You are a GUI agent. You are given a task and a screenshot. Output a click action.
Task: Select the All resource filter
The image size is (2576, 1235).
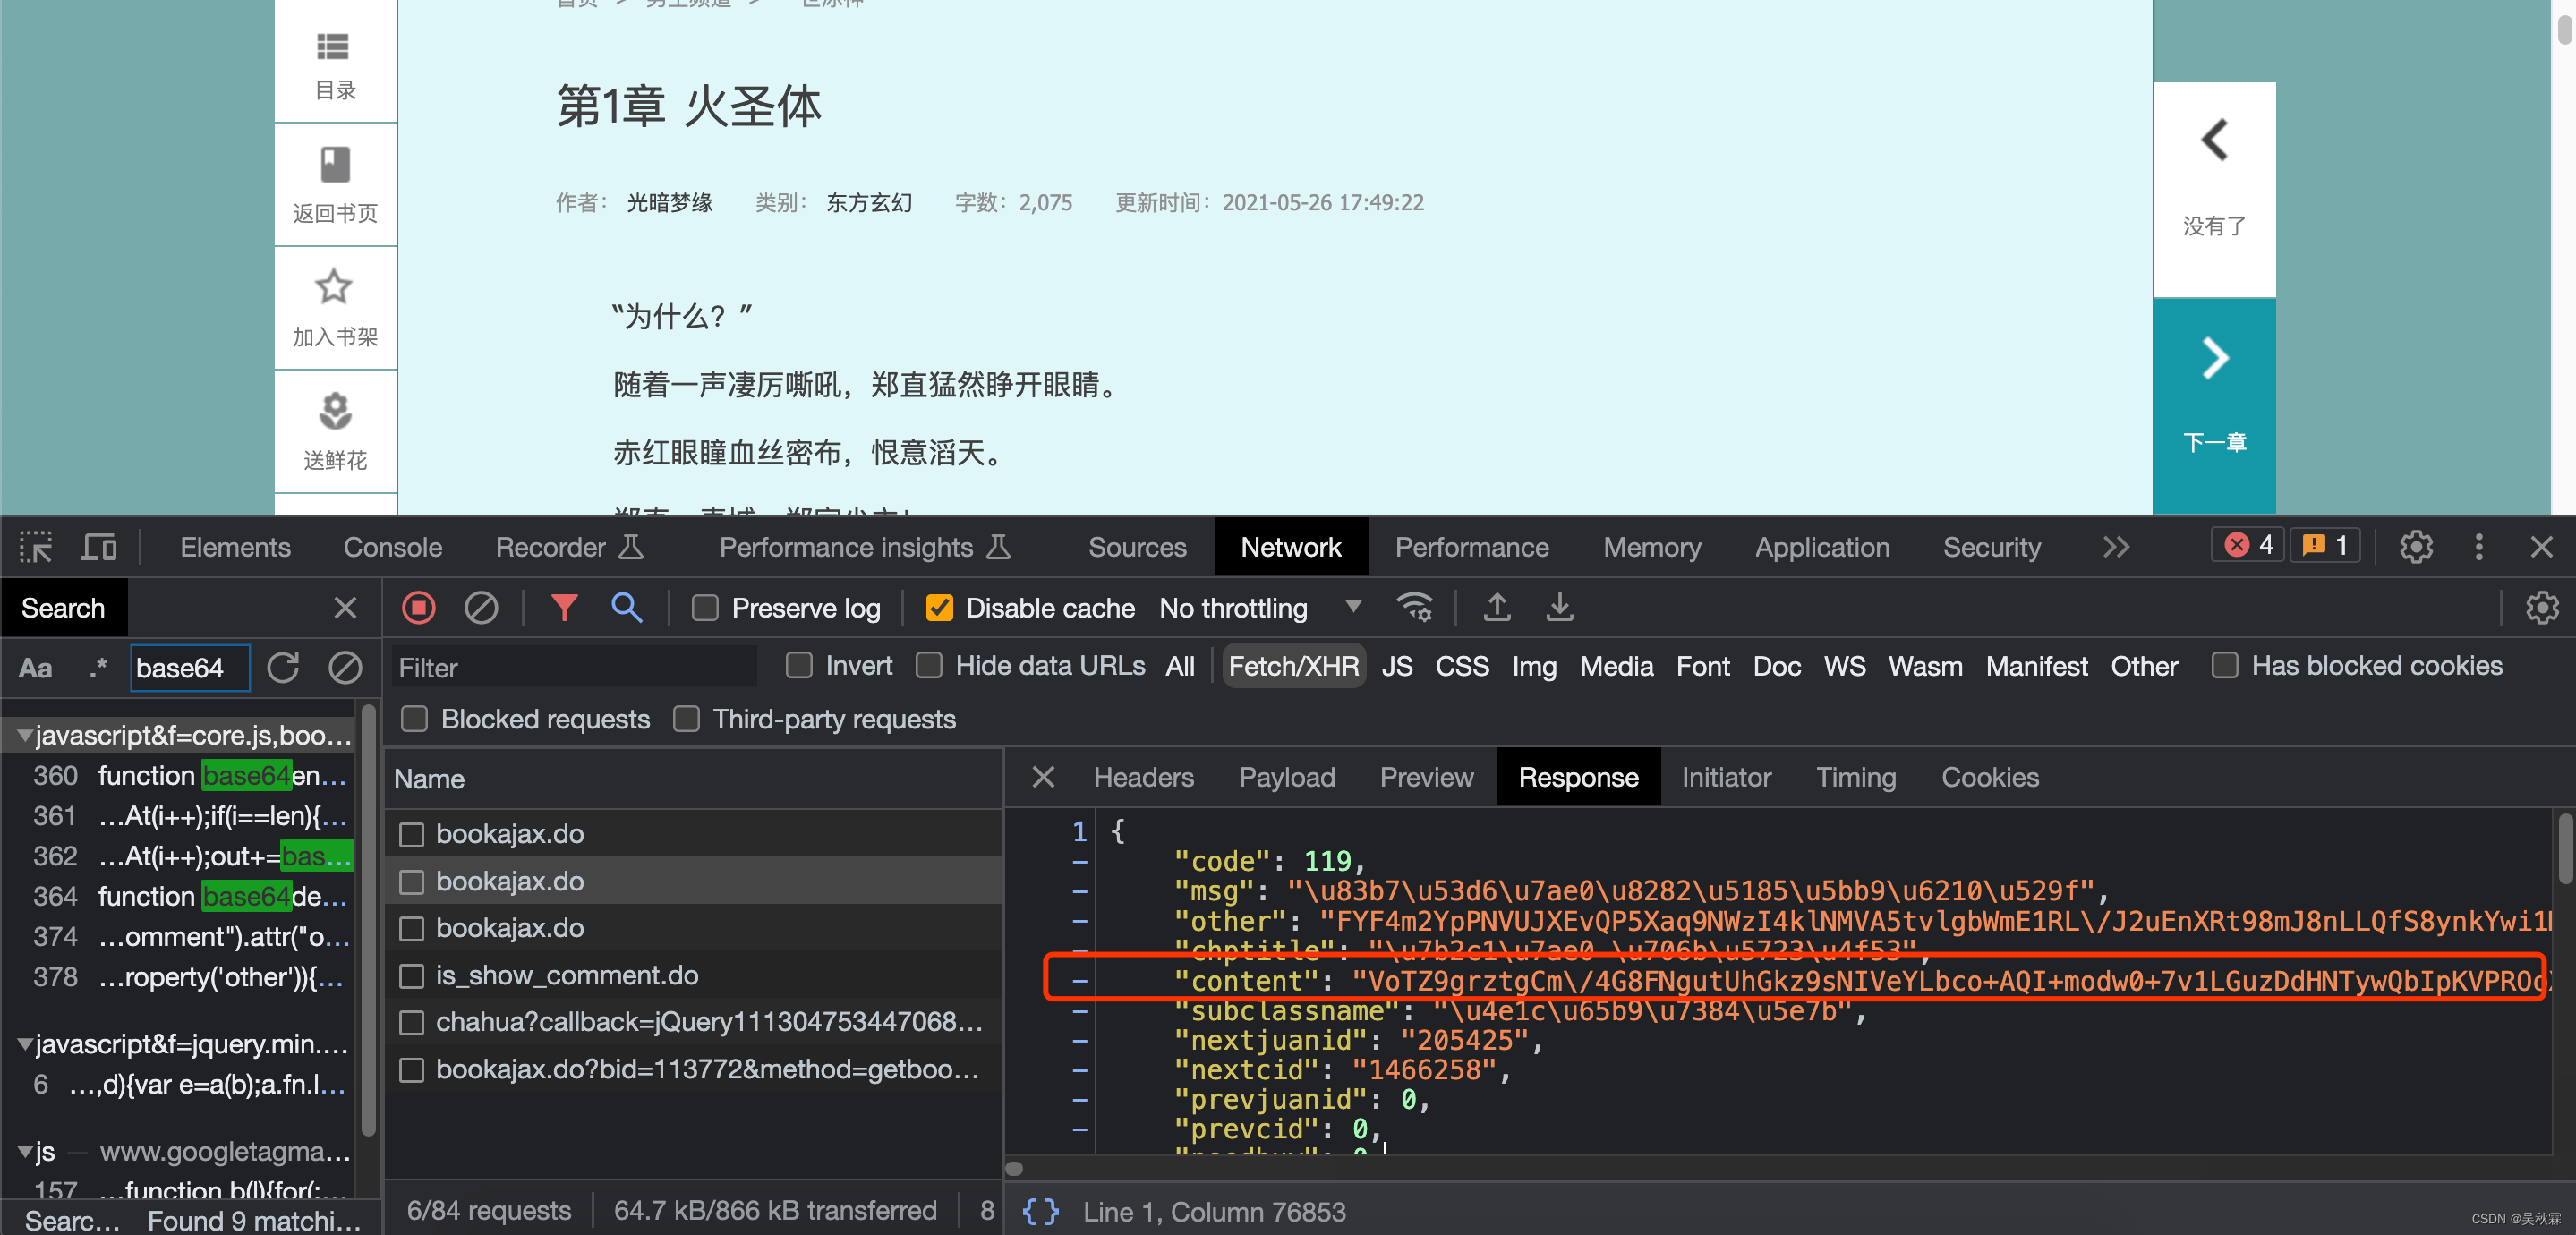click(x=1180, y=666)
